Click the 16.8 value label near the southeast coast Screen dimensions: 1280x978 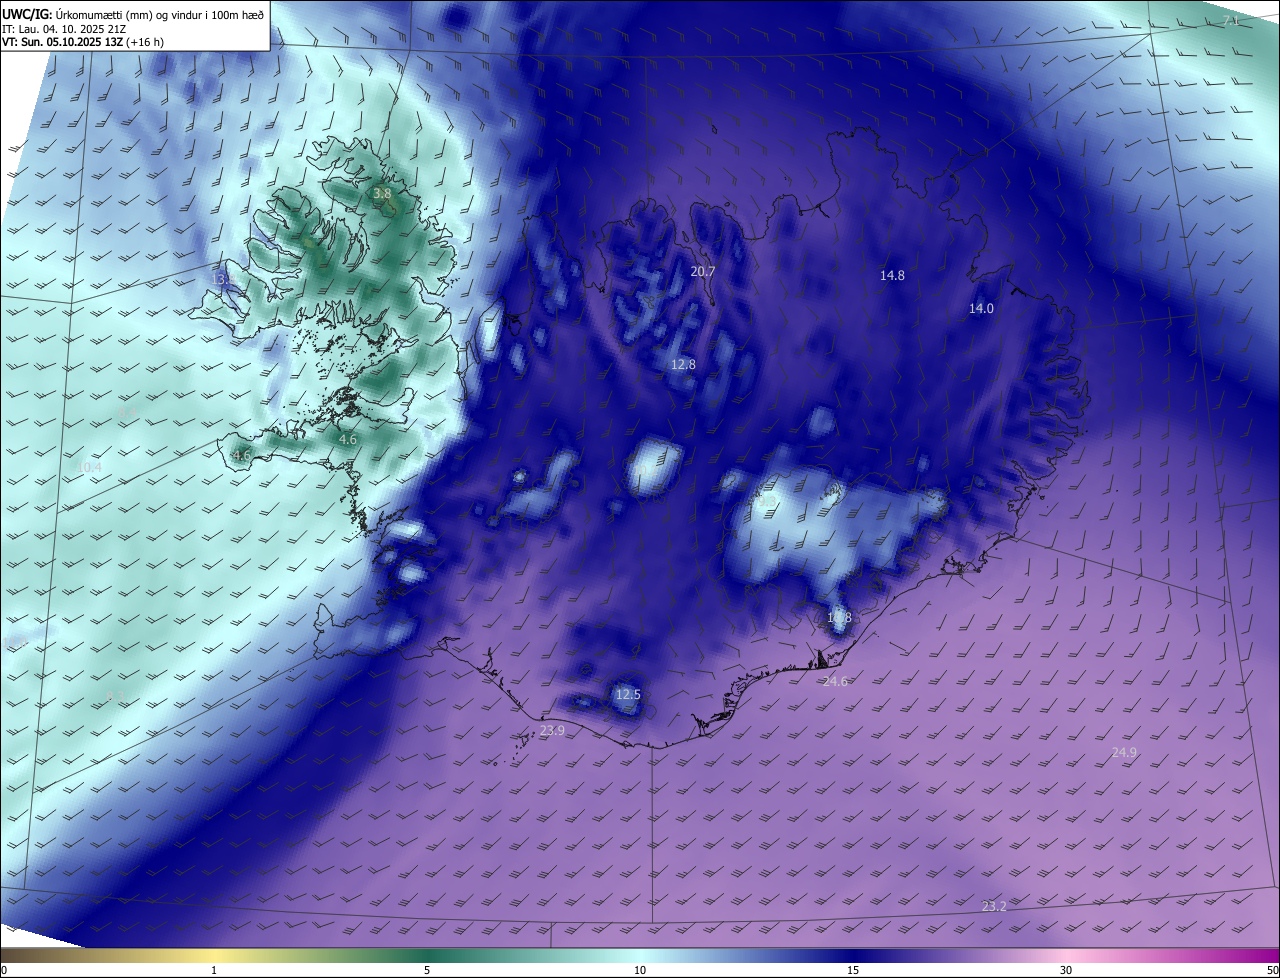click(x=839, y=618)
